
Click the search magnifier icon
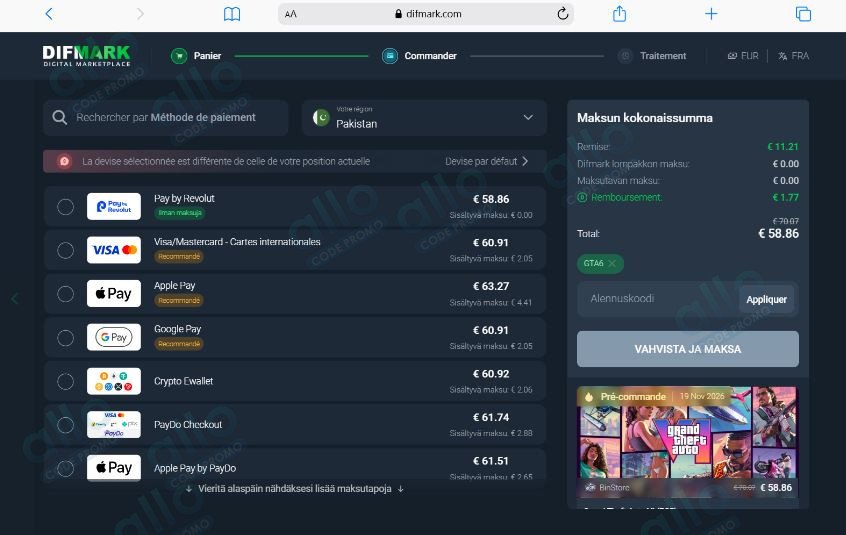point(60,118)
